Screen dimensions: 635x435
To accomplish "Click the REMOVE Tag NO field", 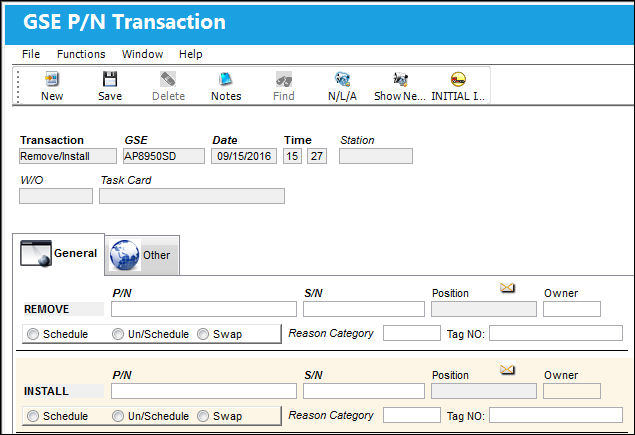I will coord(556,333).
